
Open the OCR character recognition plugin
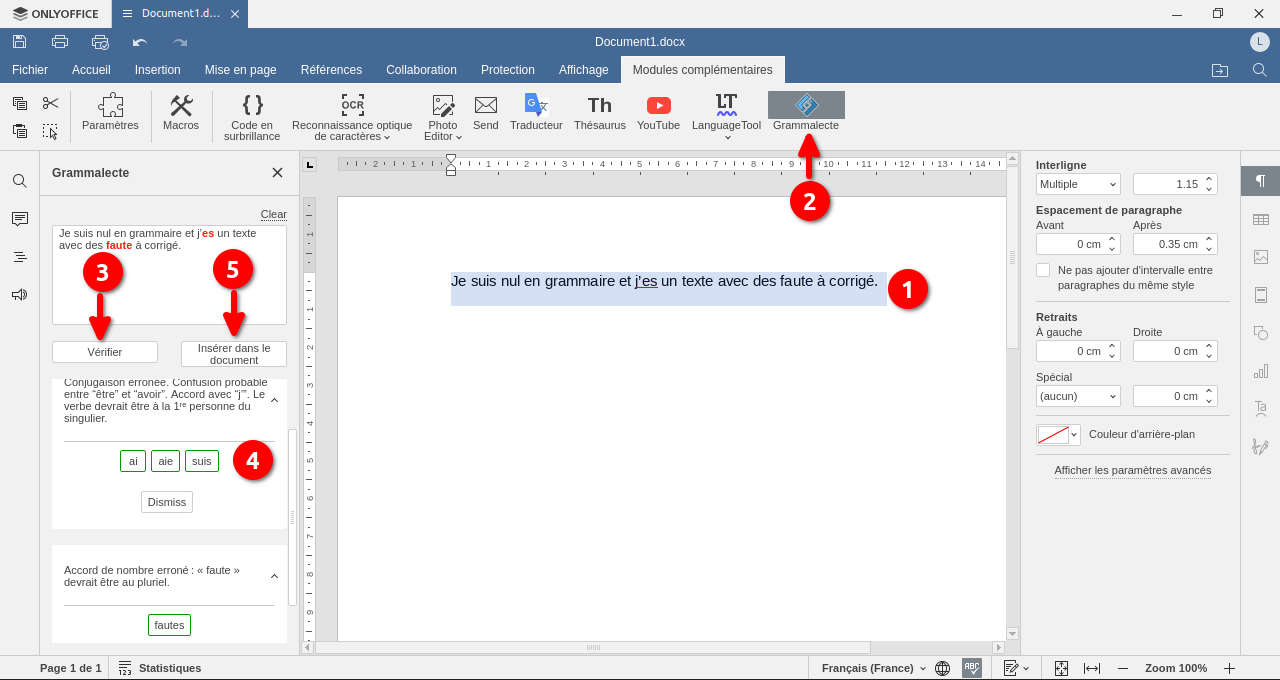click(352, 117)
